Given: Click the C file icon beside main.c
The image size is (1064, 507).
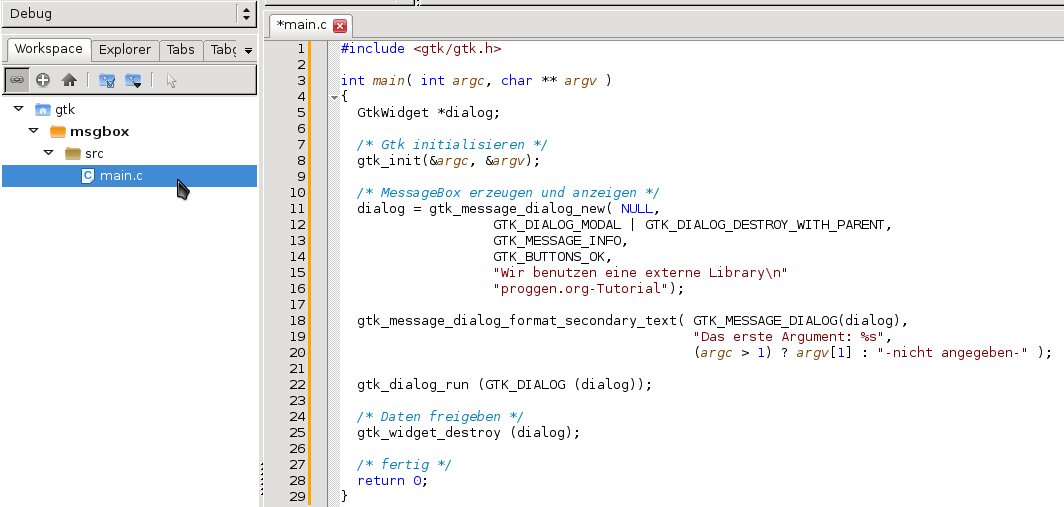Looking at the screenshot, I should (88, 176).
